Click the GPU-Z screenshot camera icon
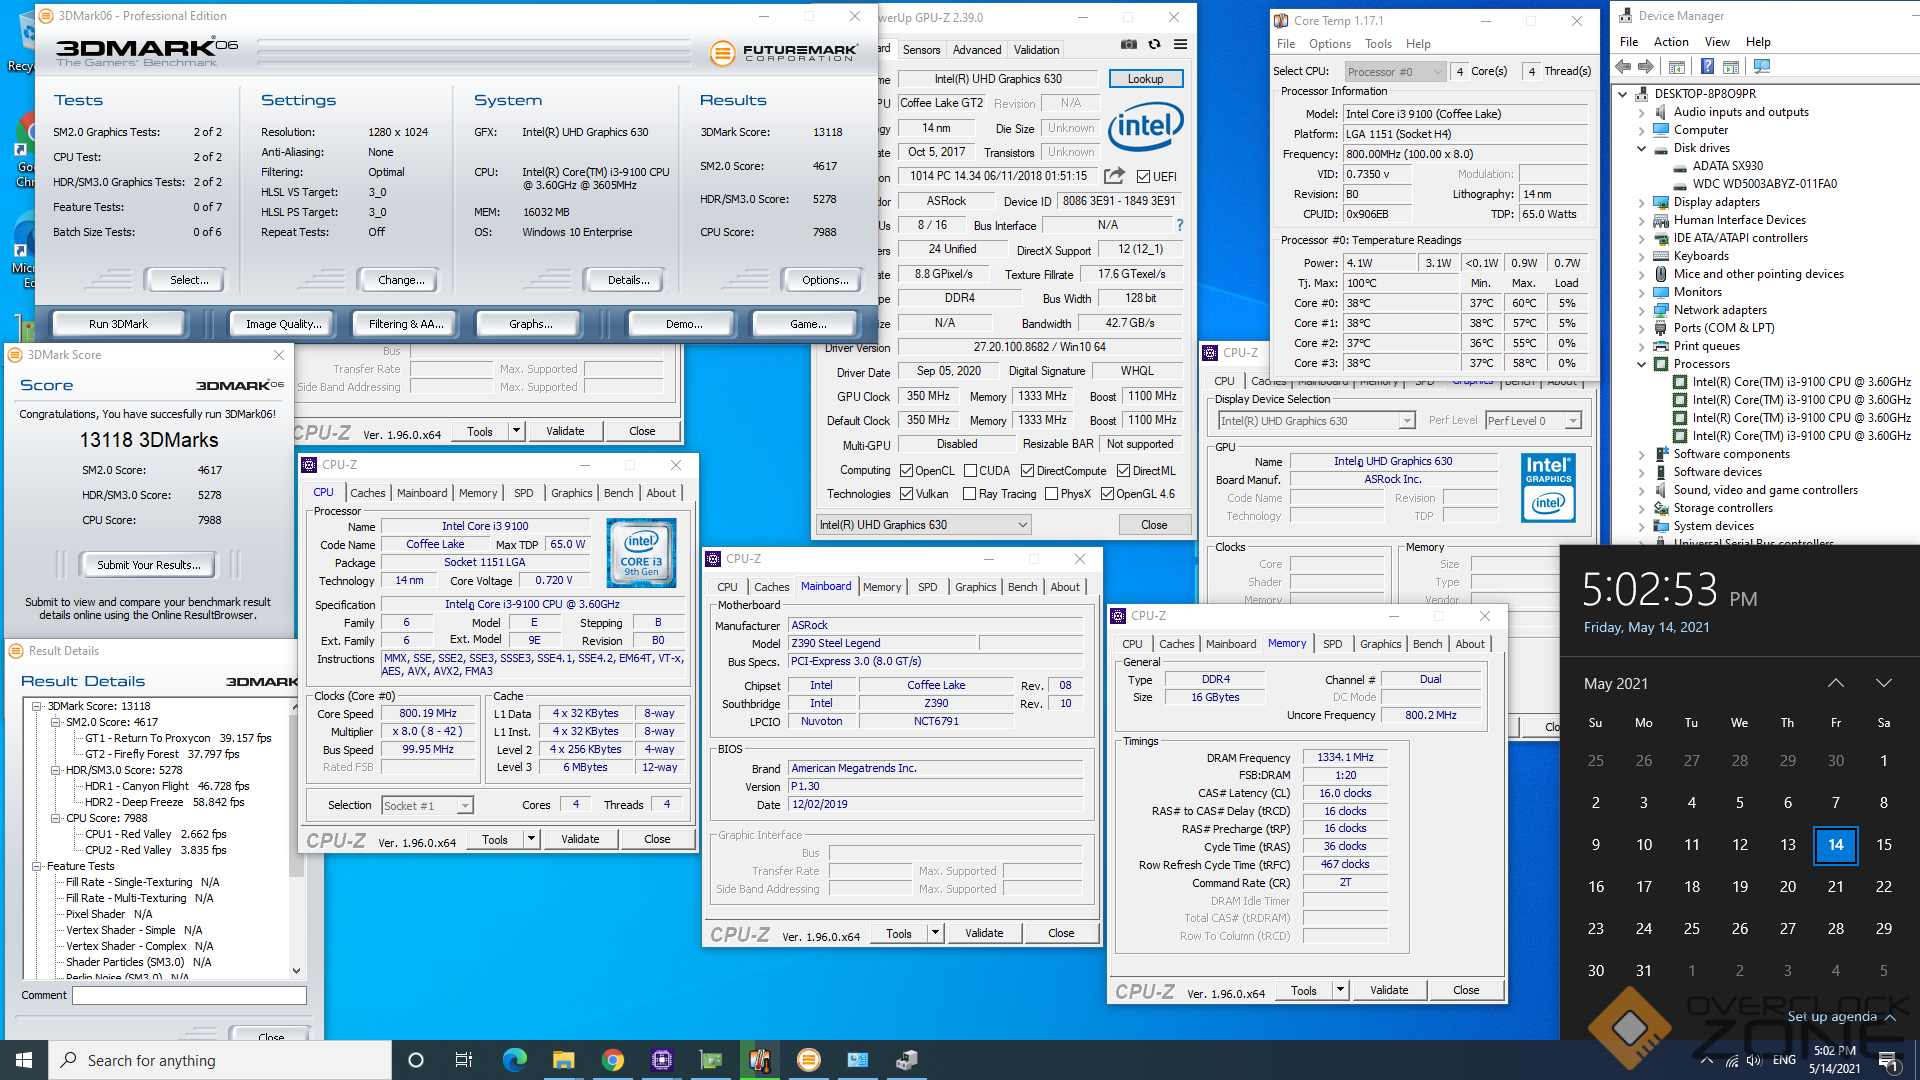The height and width of the screenshot is (1080, 1920). [x=1128, y=44]
